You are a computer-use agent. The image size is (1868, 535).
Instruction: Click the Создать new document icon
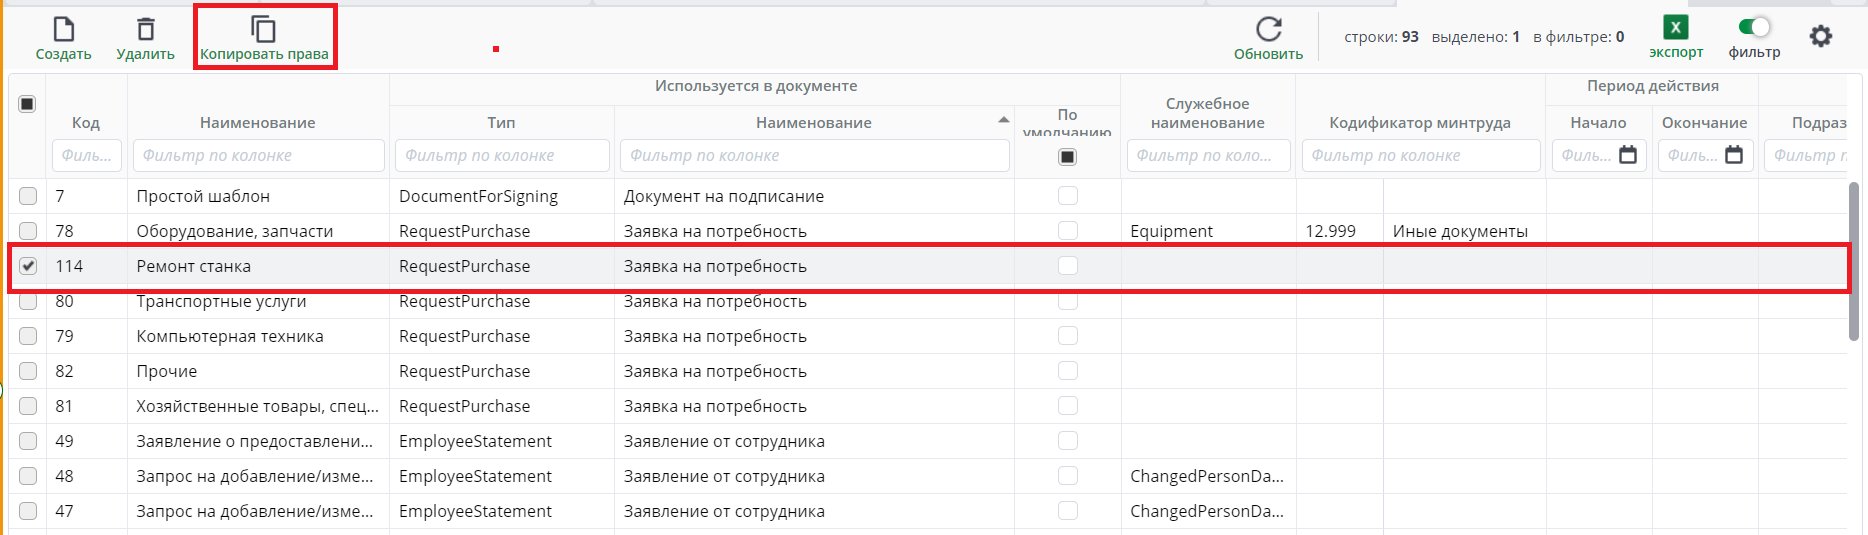[x=63, y=30]
